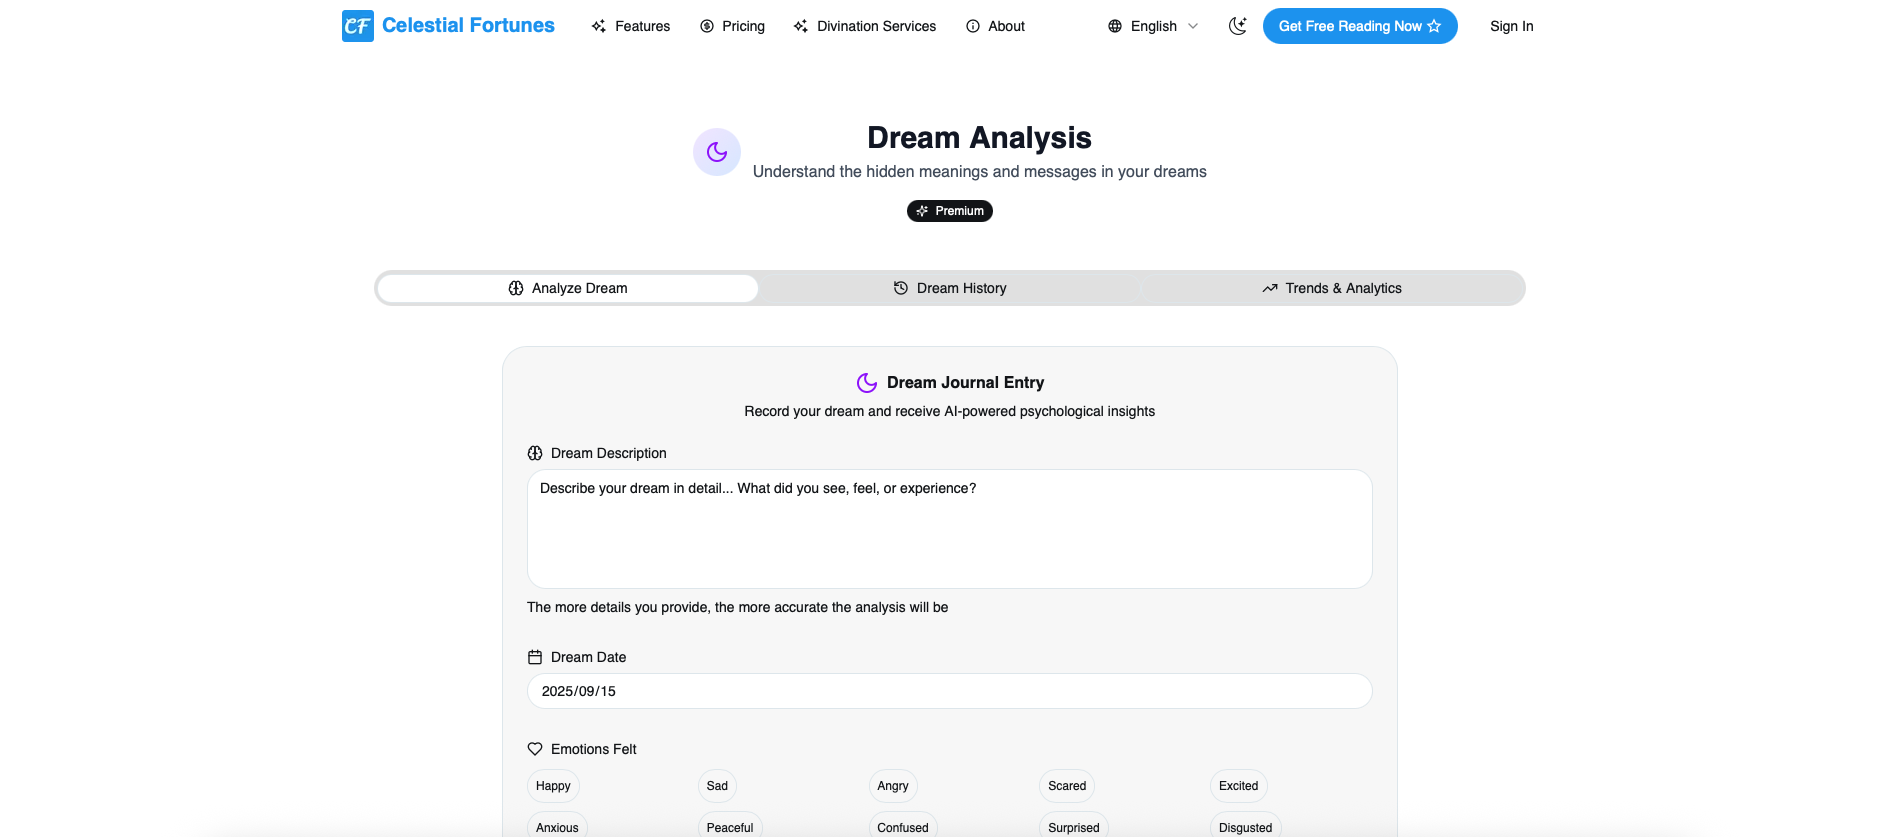
Task: Click the CF logo icon
Action: (x=357, y=26)
